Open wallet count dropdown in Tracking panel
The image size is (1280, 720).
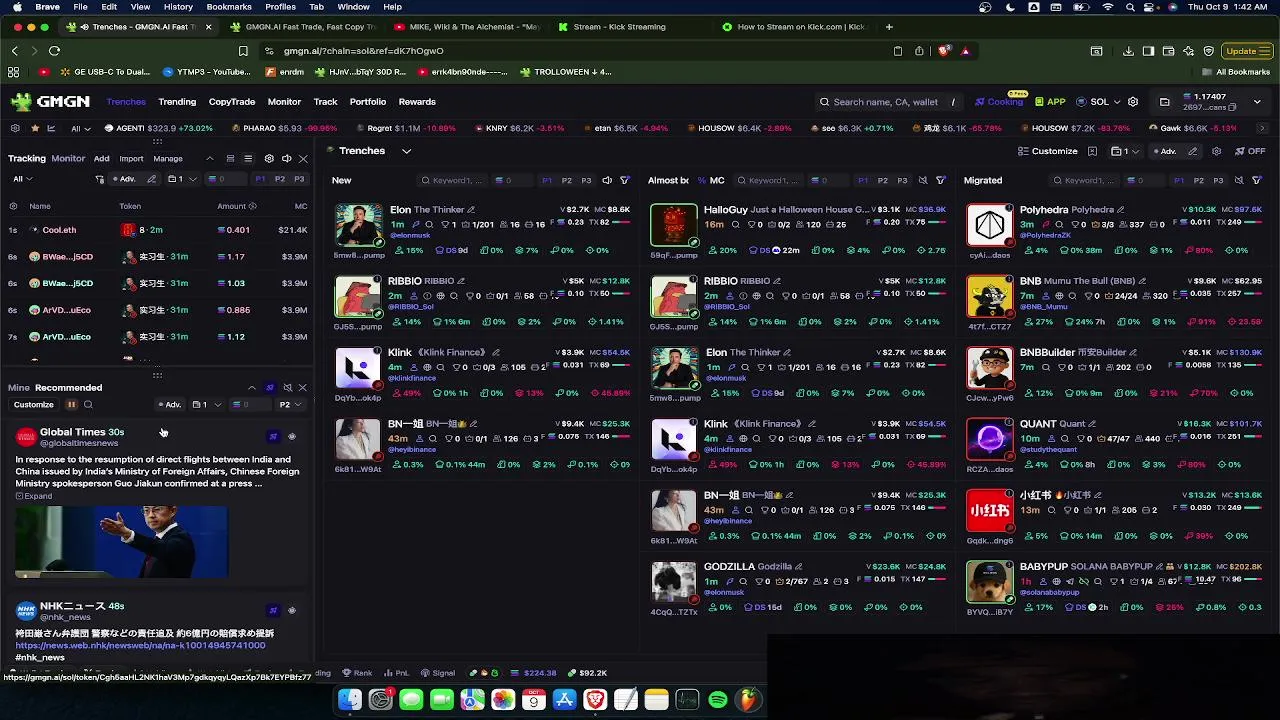click(x=182, y=179)
